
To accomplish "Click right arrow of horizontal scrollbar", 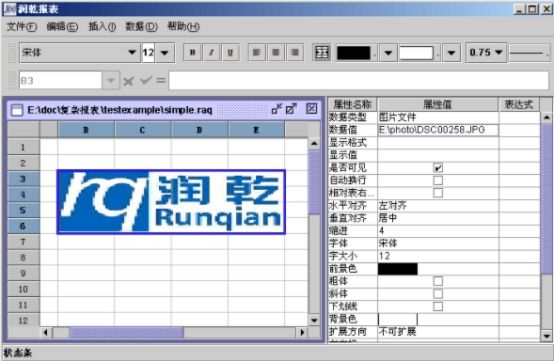I will 302,332.
